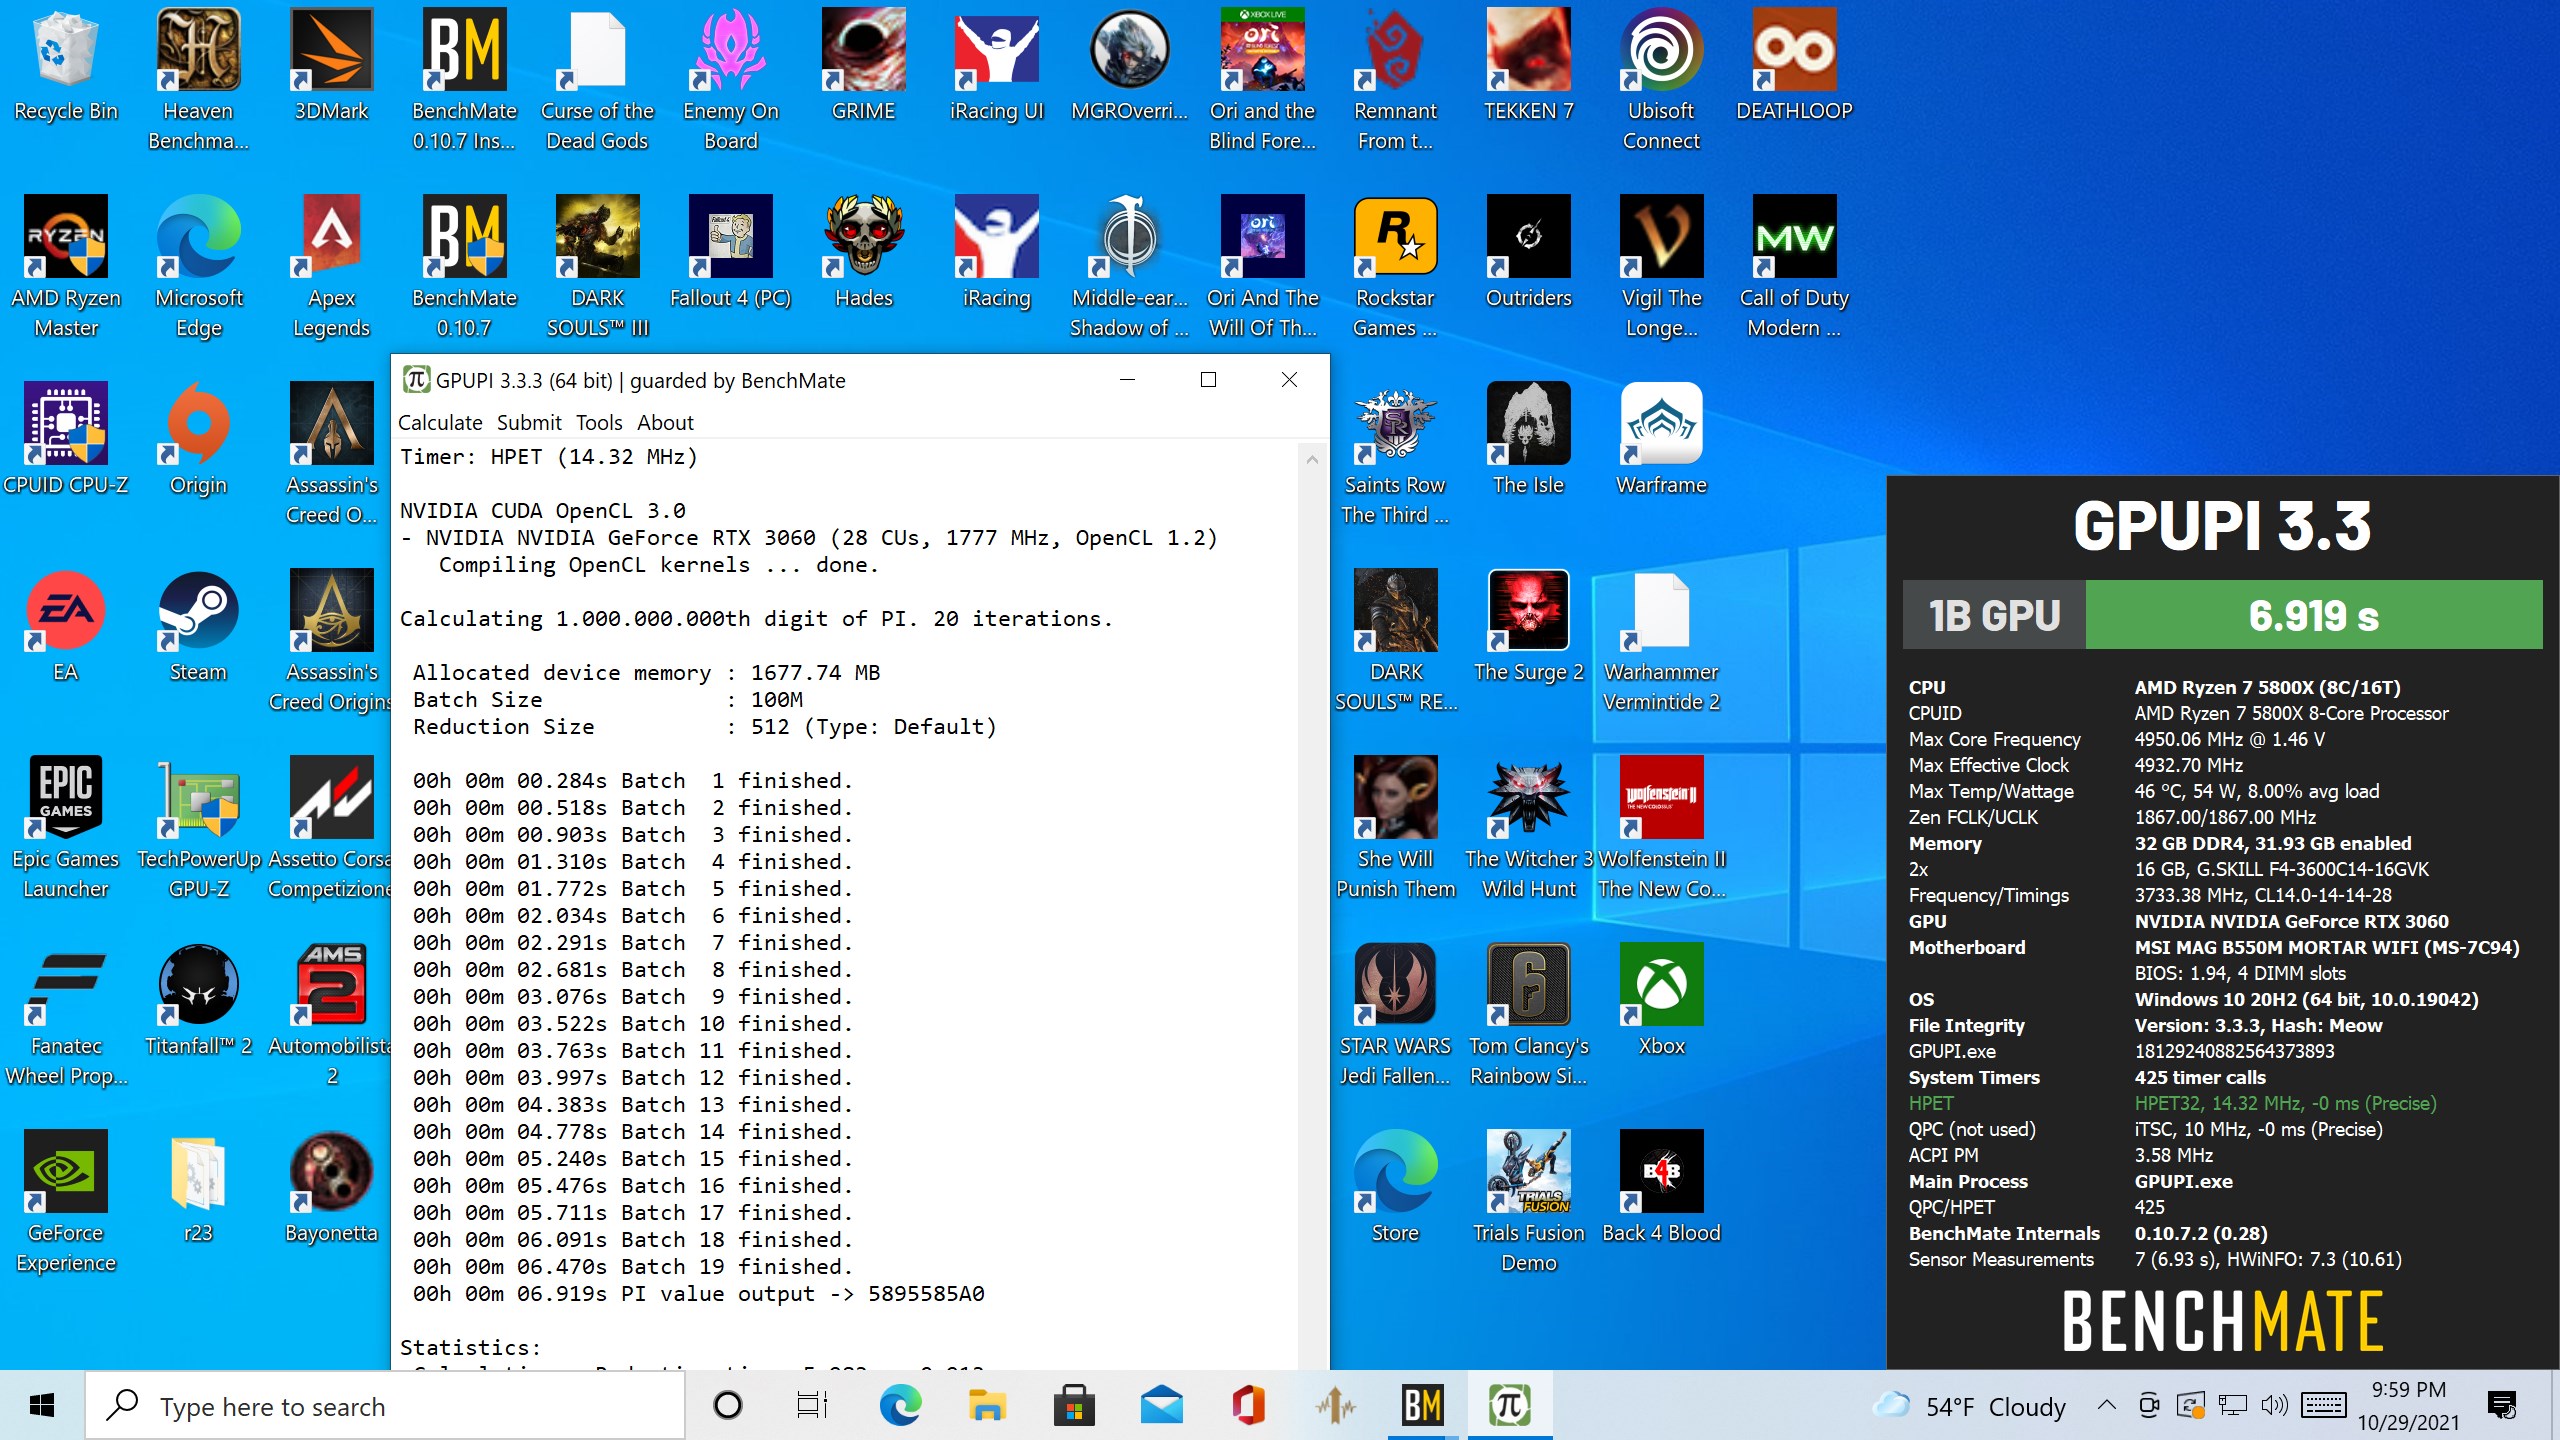Select the TechPowerUp GPU-Z icon
Image resolution: width=2560 pixels, height=1440 pixels.
click(198, 827)
